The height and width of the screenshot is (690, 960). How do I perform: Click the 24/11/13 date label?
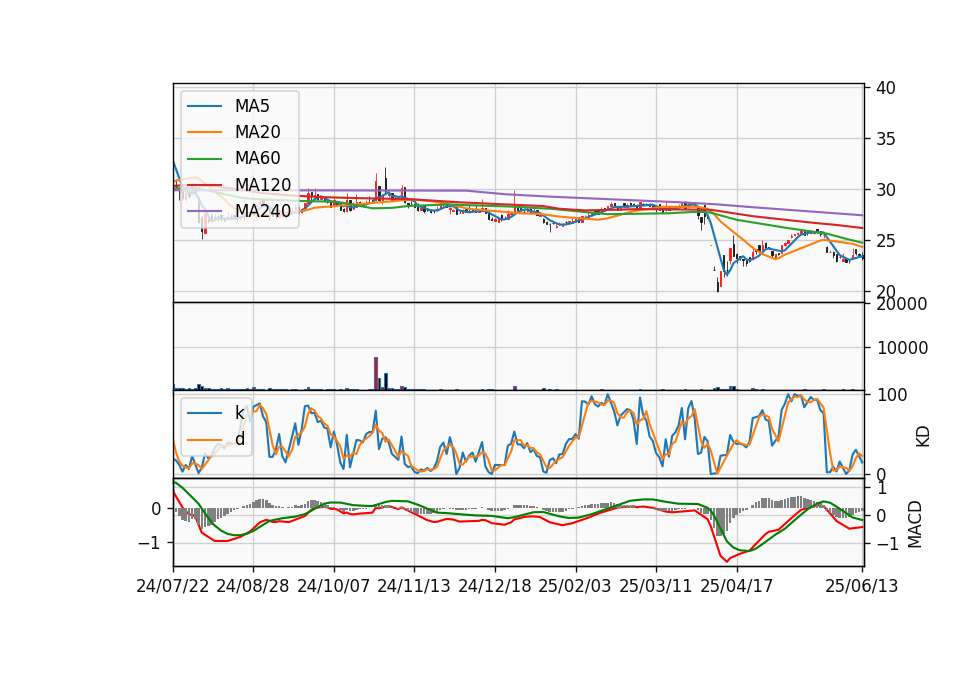click(414, 586)
